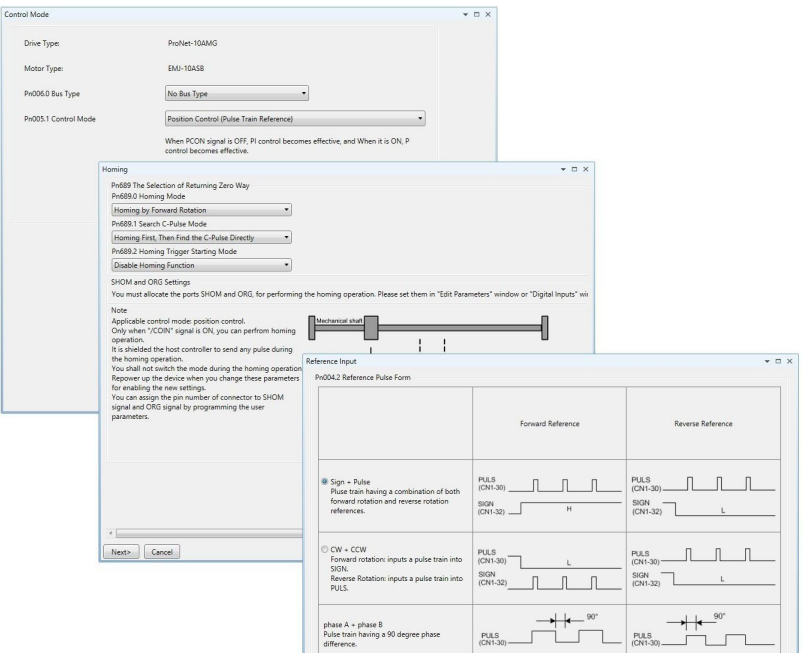
Task: Open the Reference Input window options arrow
Action: (x=767, y=361)
